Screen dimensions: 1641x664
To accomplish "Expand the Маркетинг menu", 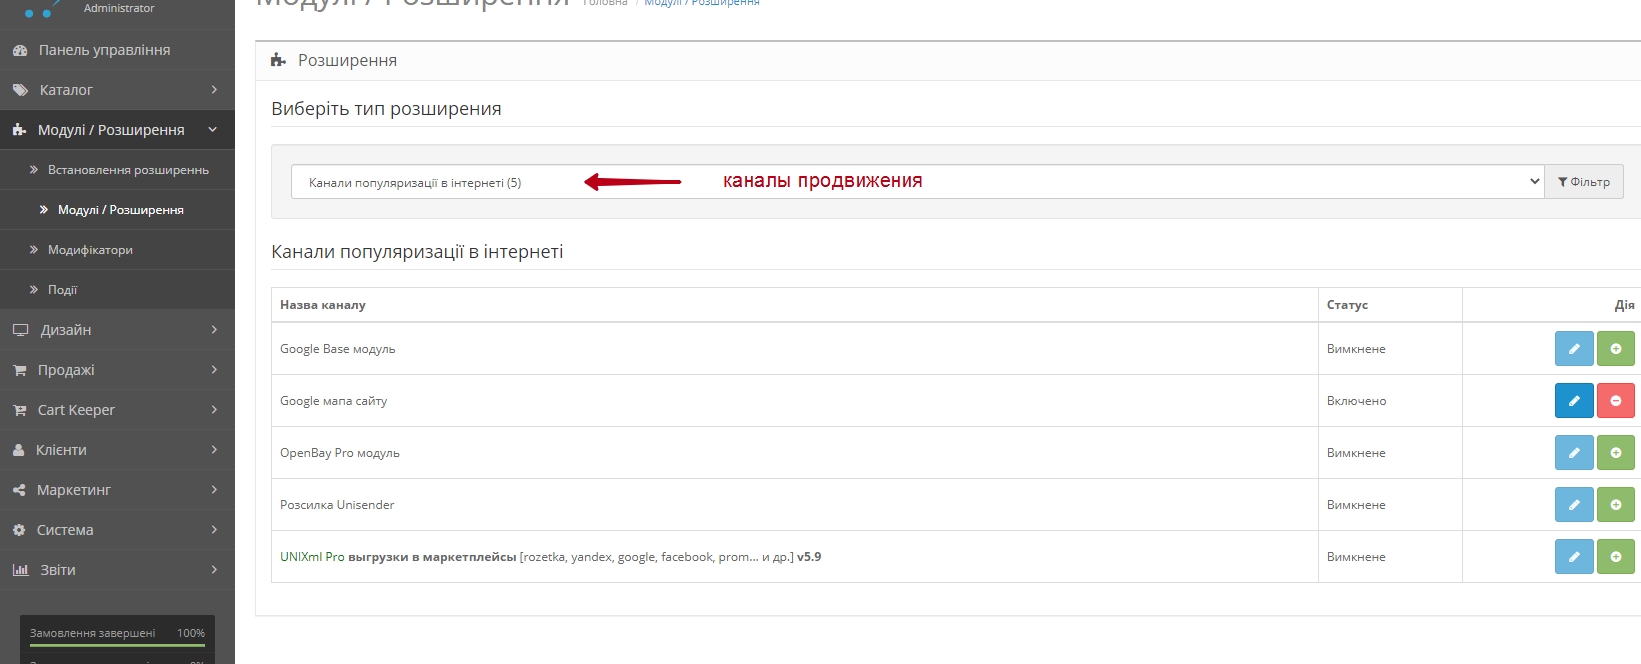I will [117, 490].
